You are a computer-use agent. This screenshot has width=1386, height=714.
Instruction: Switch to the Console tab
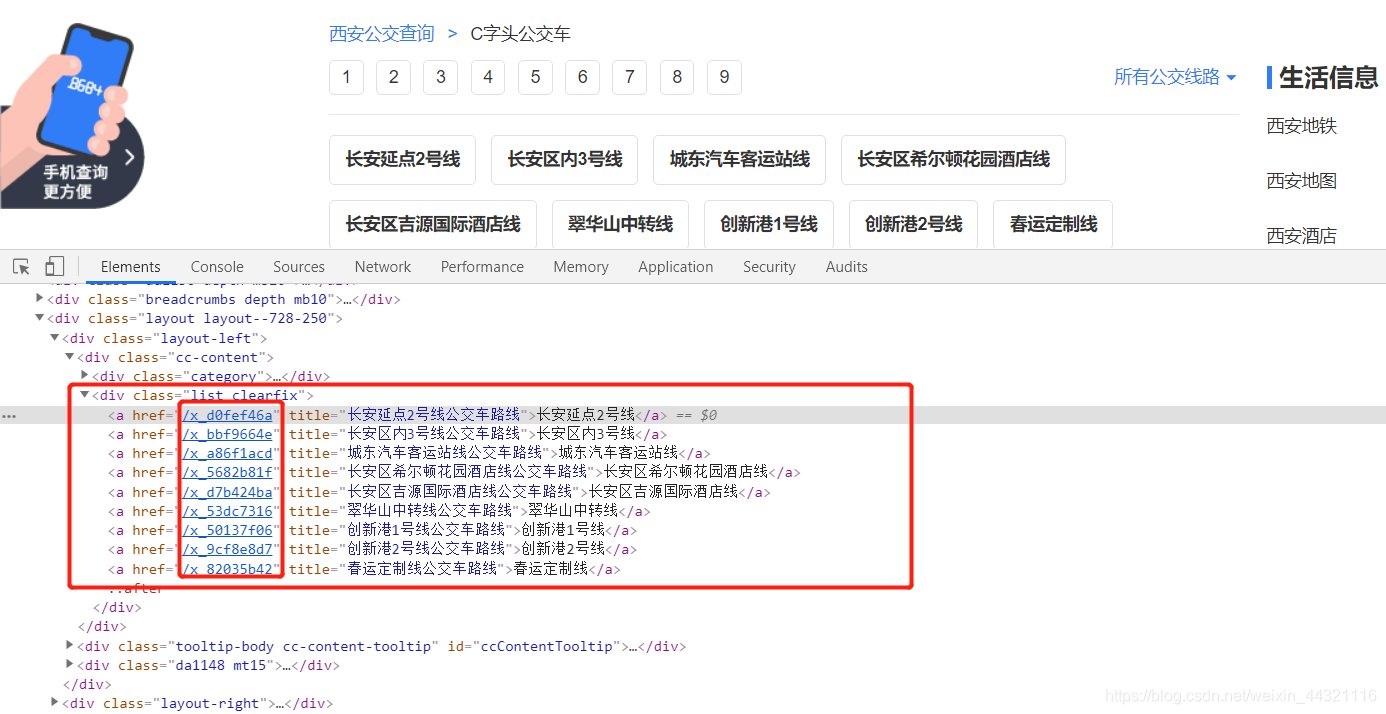217,267
